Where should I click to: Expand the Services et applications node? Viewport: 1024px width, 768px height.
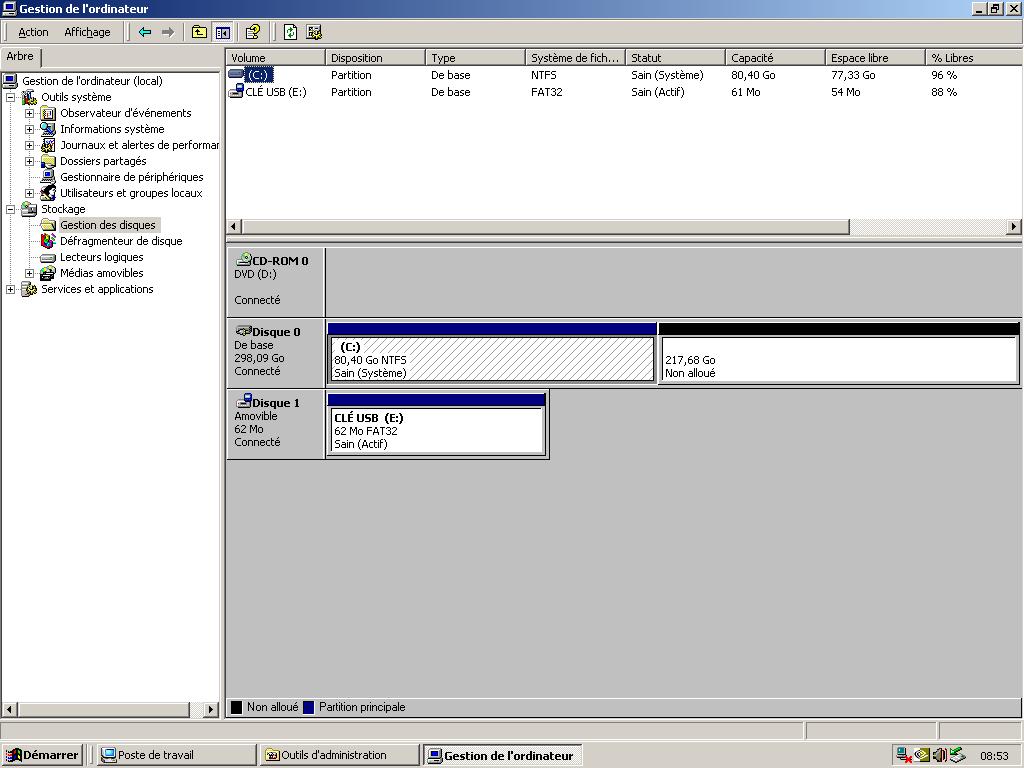click(10, 289)
